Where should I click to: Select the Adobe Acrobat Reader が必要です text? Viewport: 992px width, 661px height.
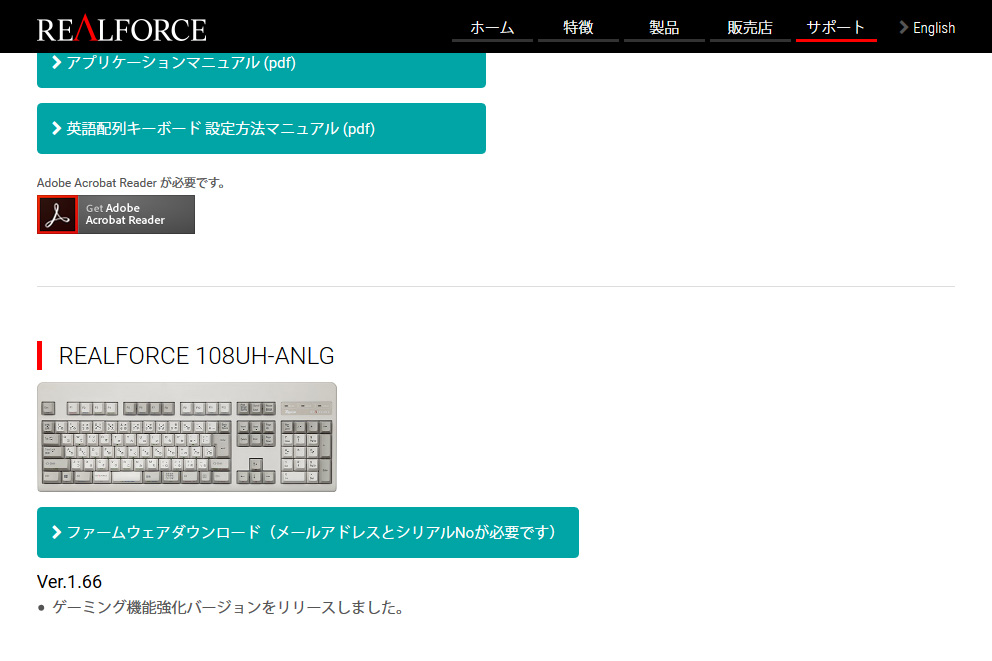pos(131,183)
